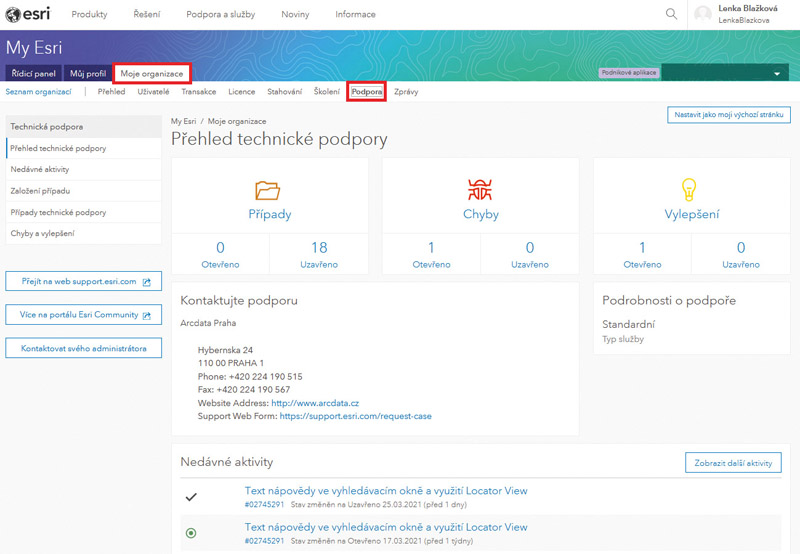Click the Případy folder icon
This screenshot has width=800, height=554.
tap(267, 190)
